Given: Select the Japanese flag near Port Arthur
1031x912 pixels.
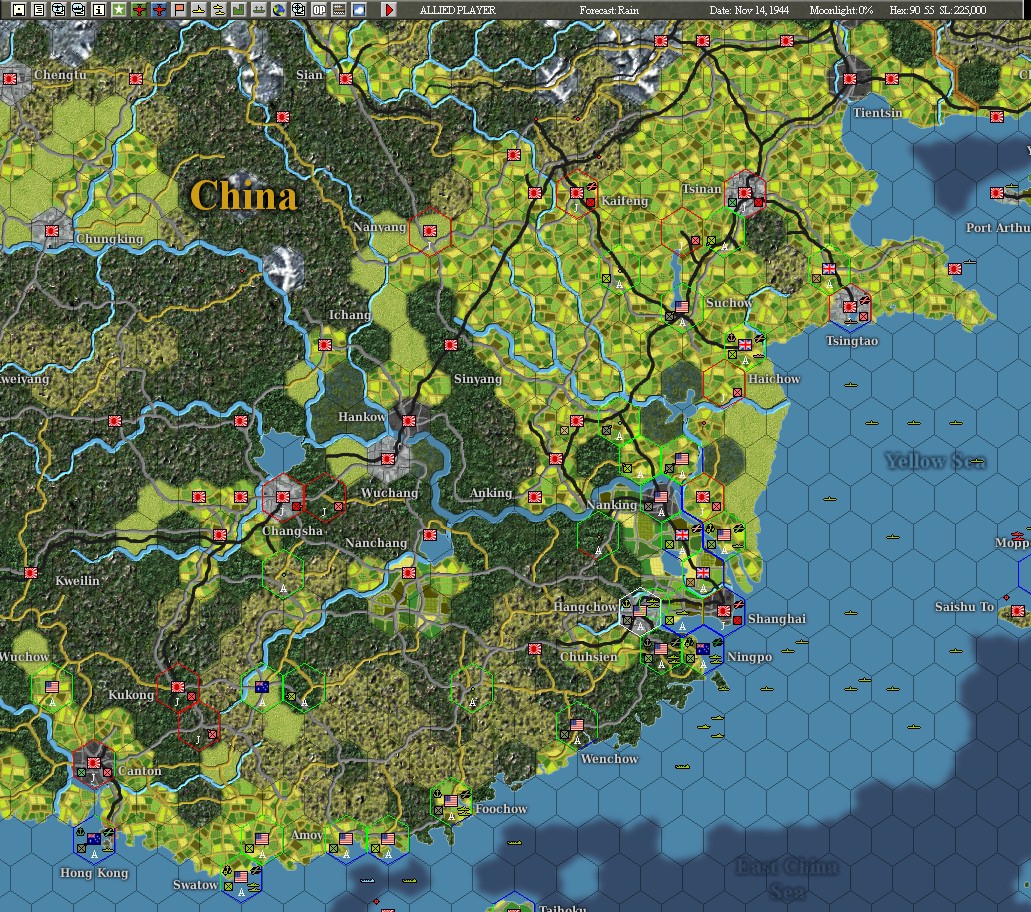Looking at the screenshot, I should (997, 193).
